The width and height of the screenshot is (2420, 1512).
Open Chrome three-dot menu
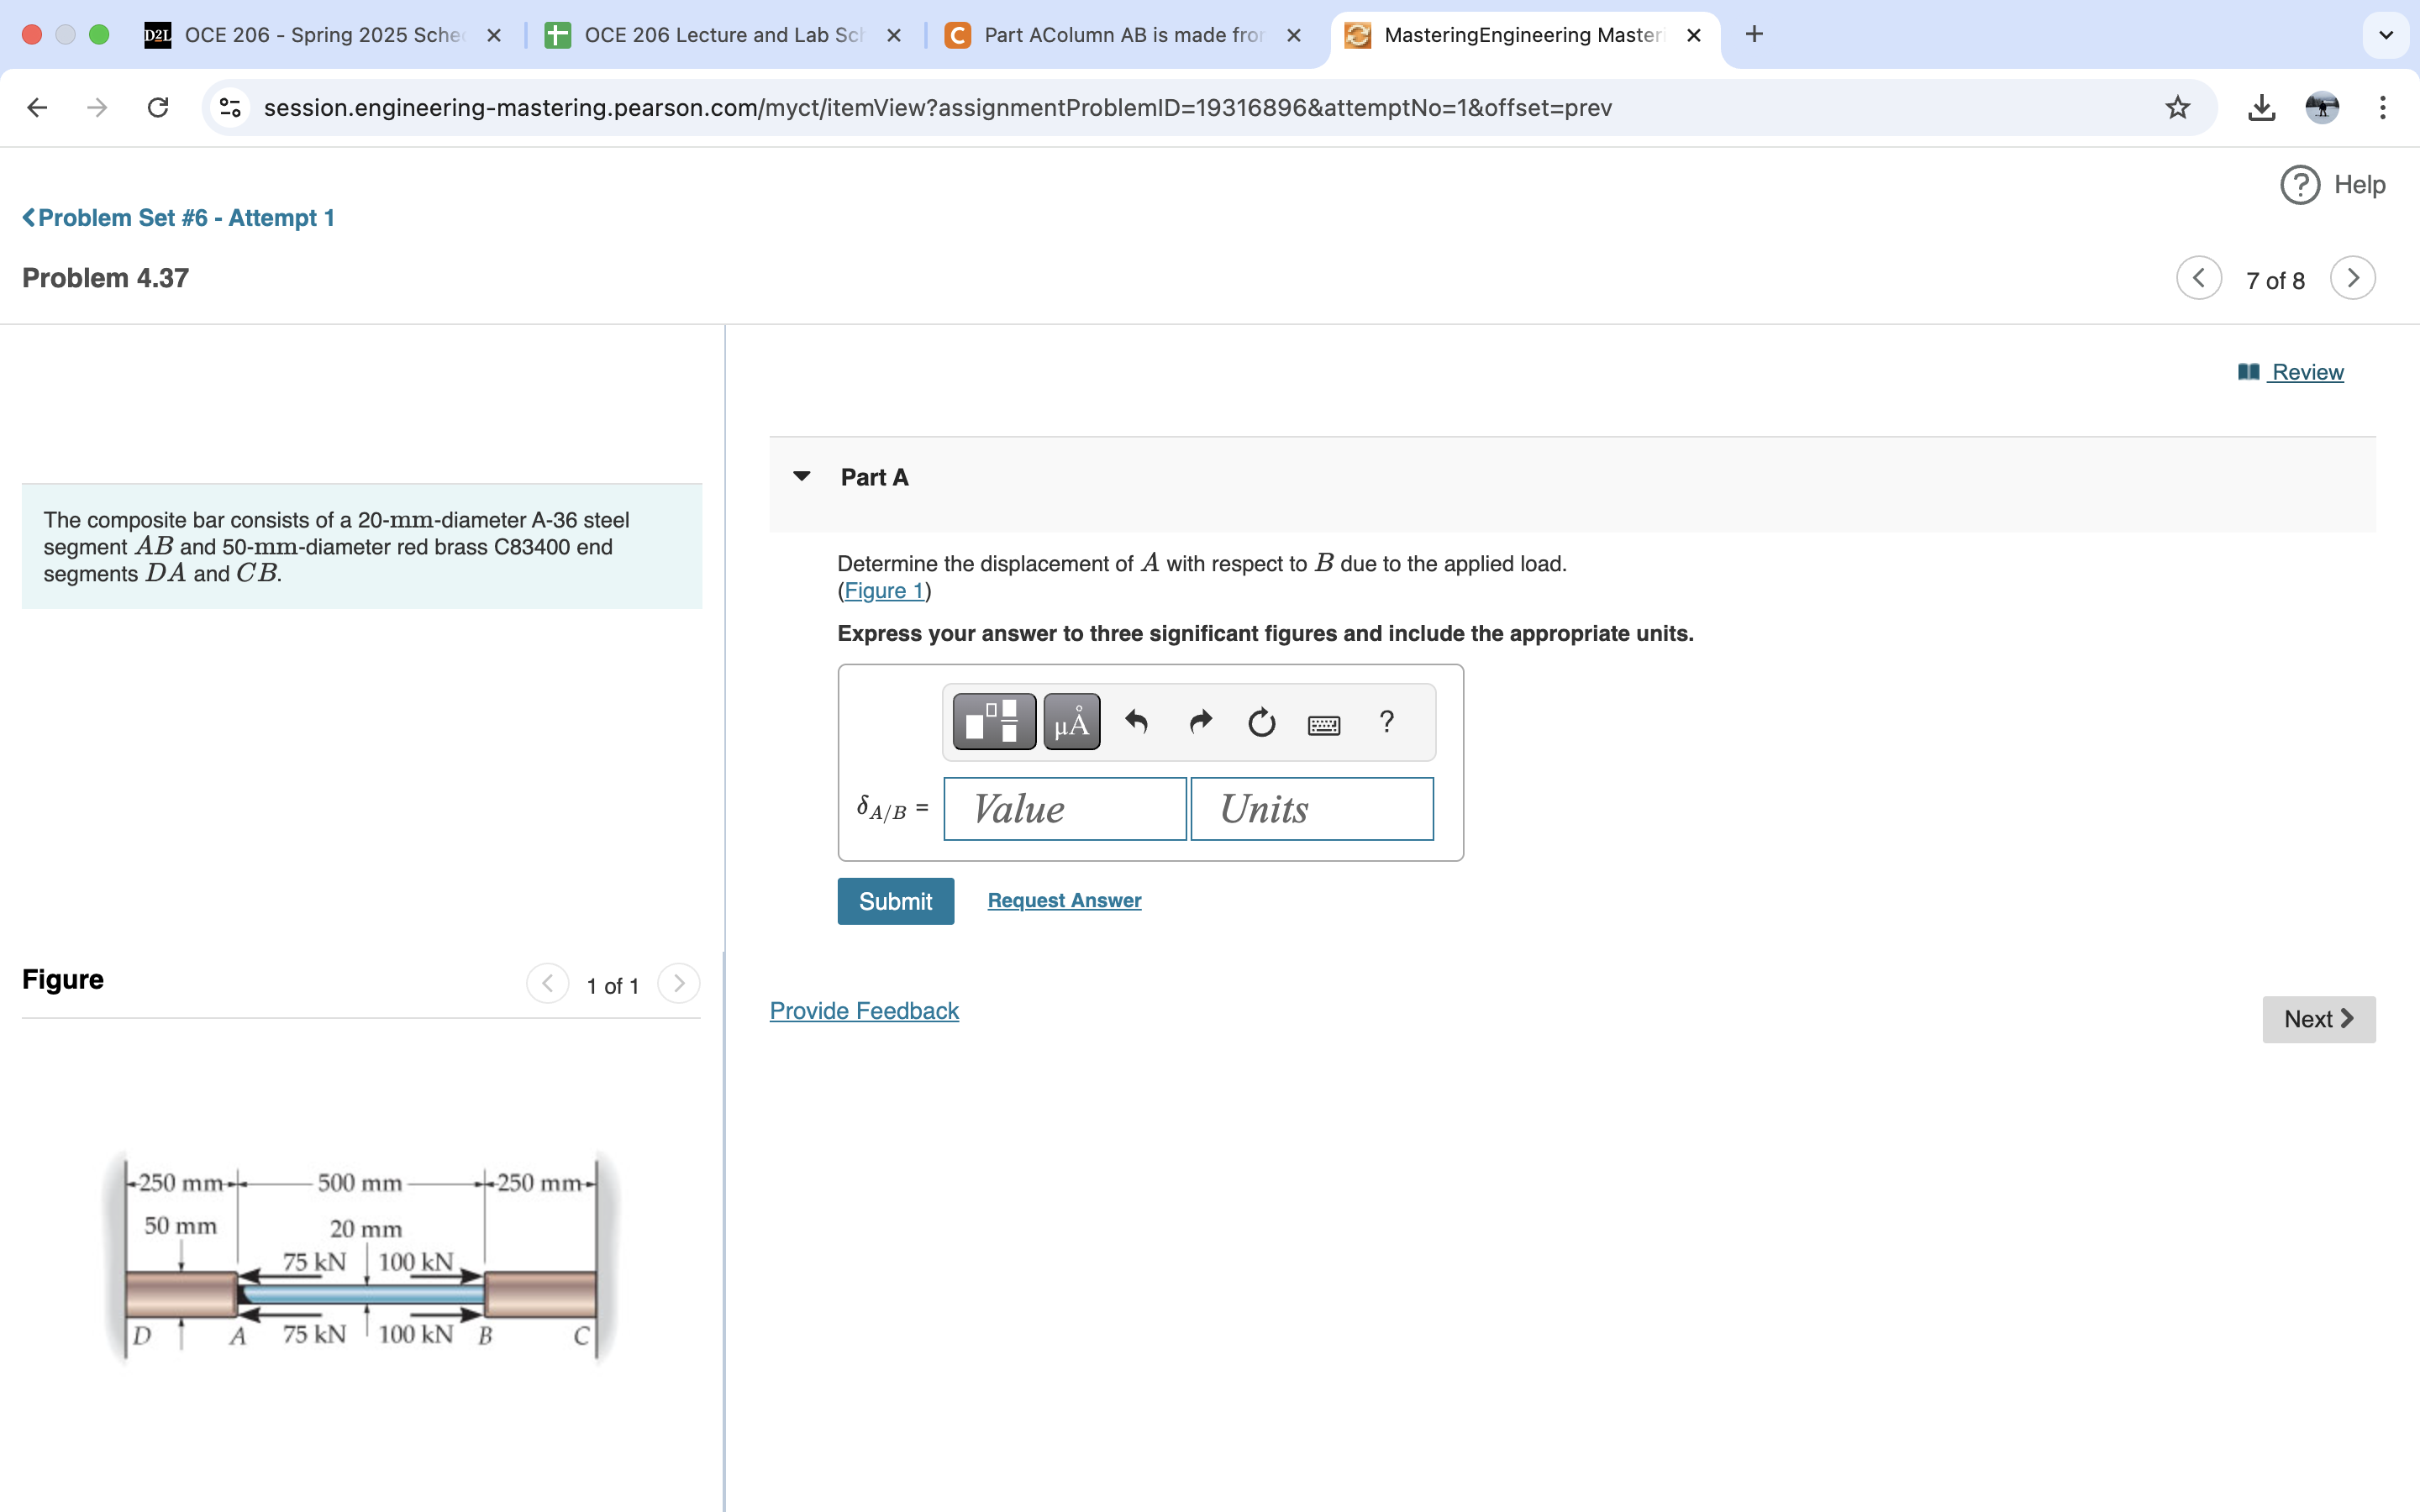click(x=2383, y=107)
